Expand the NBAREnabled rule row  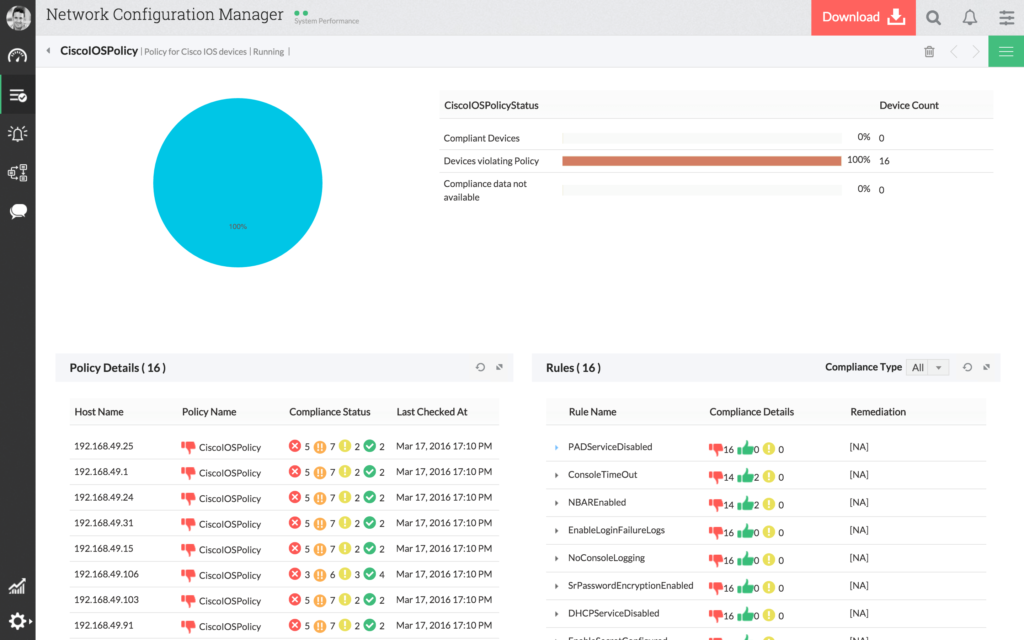[x=557, y=503]
